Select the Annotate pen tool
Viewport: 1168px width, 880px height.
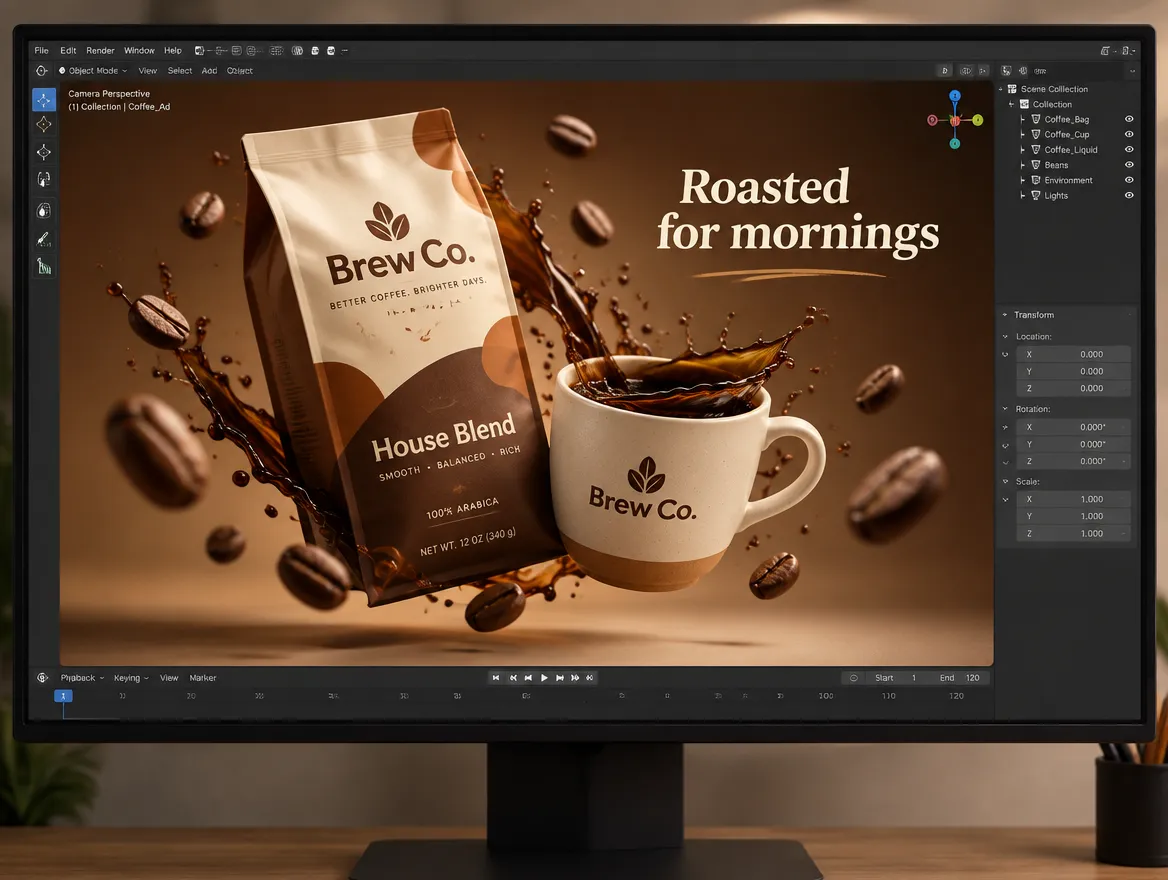point(43,239)
